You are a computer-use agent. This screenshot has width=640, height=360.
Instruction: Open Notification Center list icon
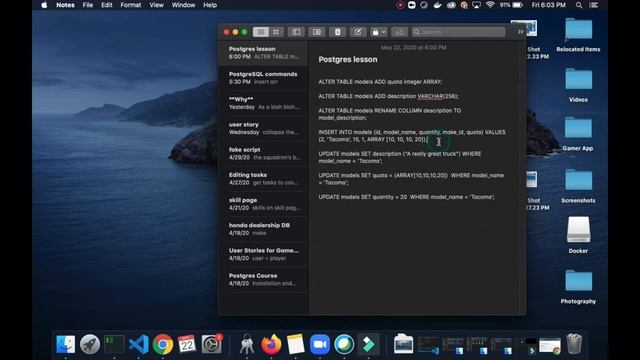point(594,5)
